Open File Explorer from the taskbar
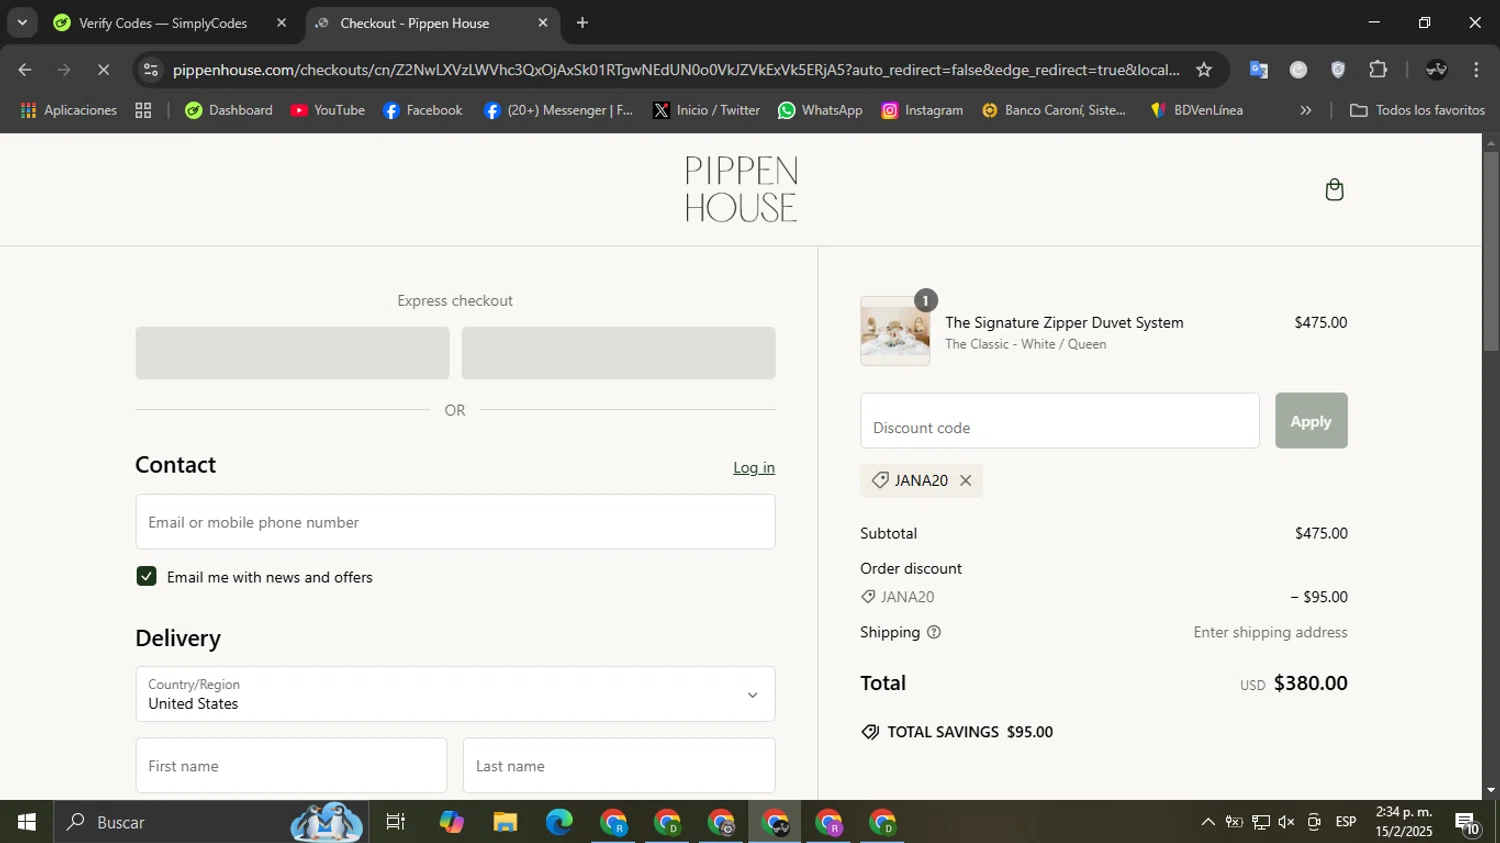The width and height of the screenshot is (1500, 843). [505, 822]
